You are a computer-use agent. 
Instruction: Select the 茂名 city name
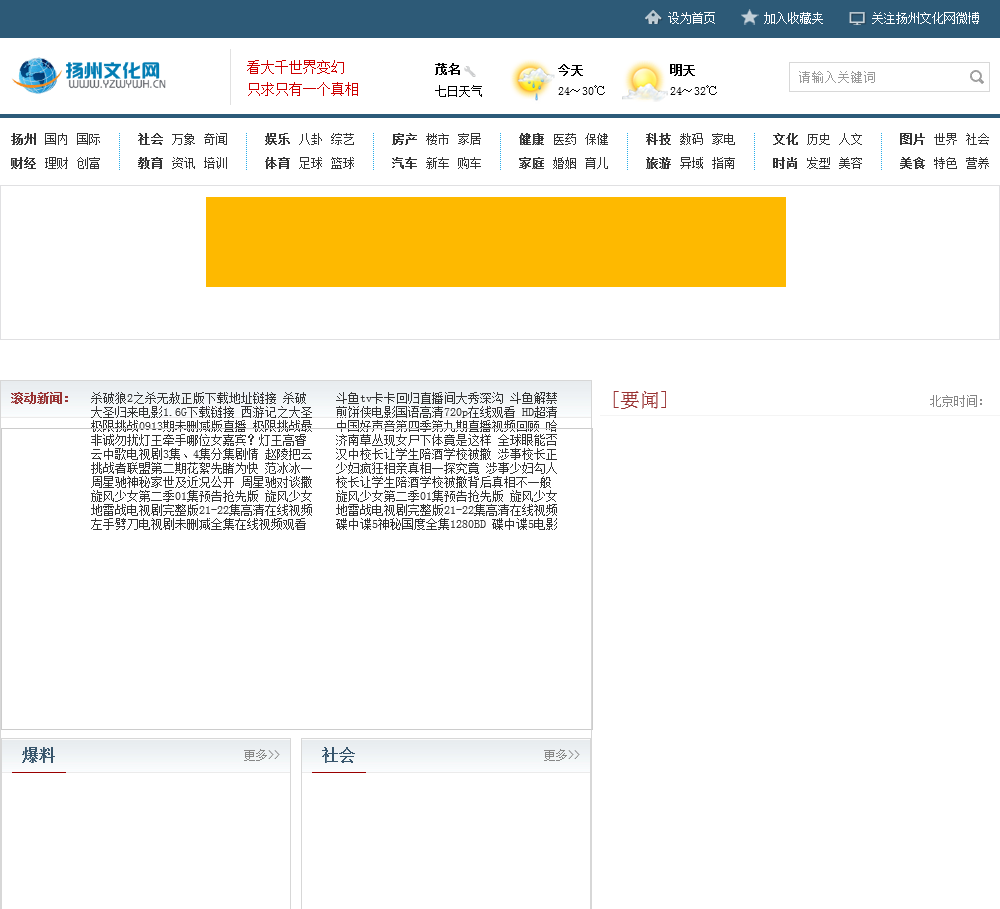[447, 70]
